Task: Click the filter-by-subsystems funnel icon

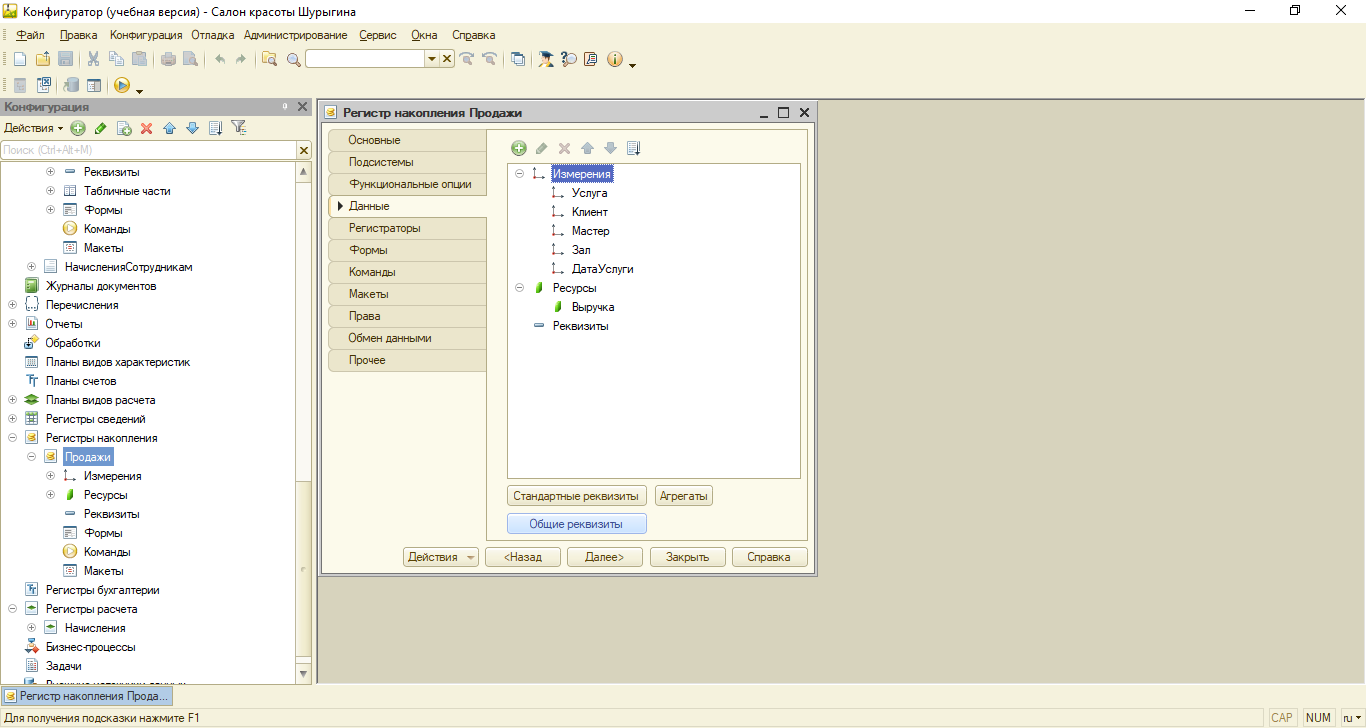Action: click(238, 128)
